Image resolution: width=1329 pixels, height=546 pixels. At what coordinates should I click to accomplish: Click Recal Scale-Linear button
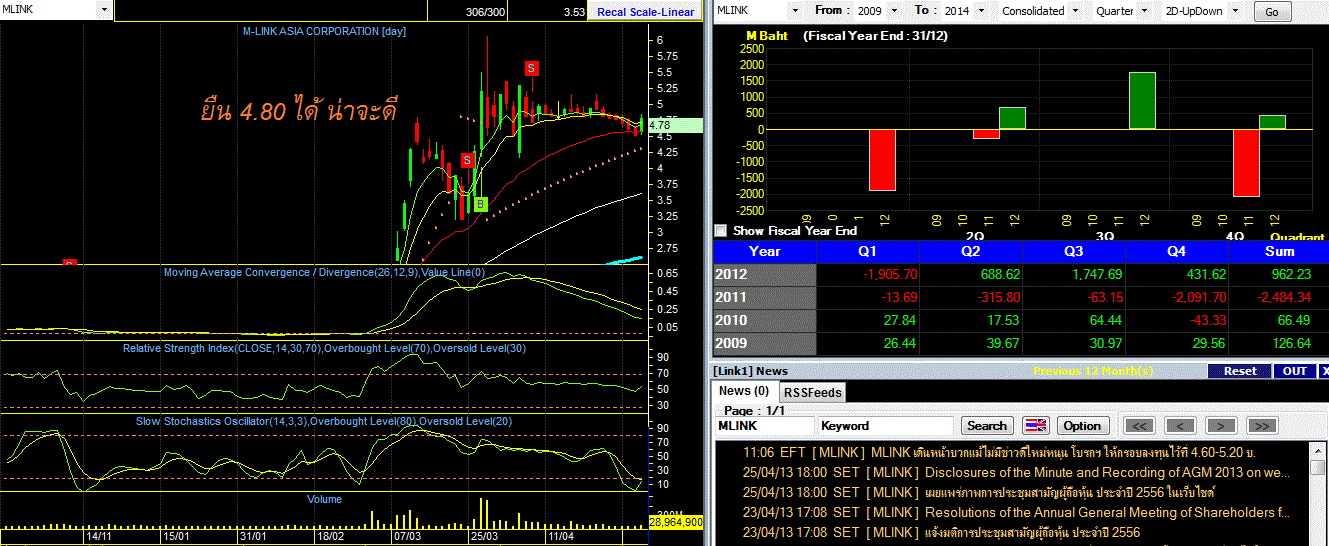coord(645,12)
